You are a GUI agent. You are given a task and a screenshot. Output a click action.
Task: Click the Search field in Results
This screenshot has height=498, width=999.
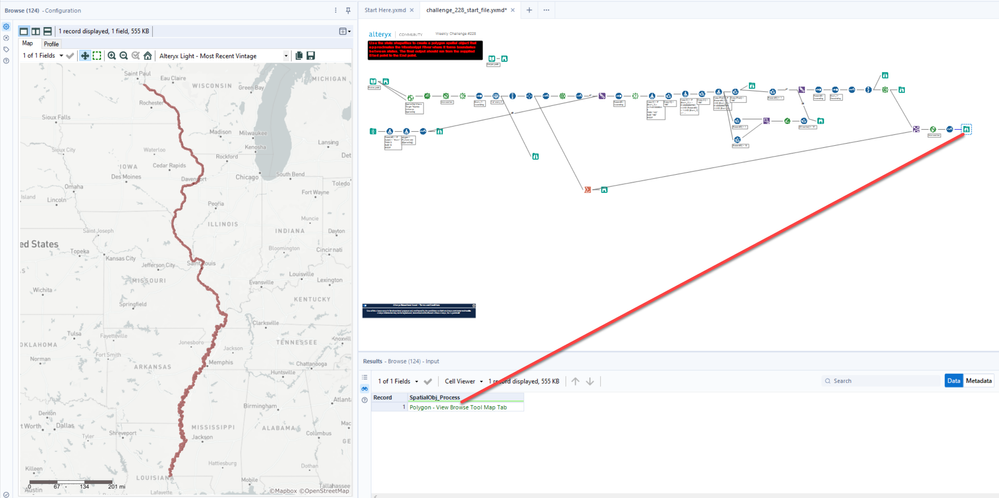[879, 381]
